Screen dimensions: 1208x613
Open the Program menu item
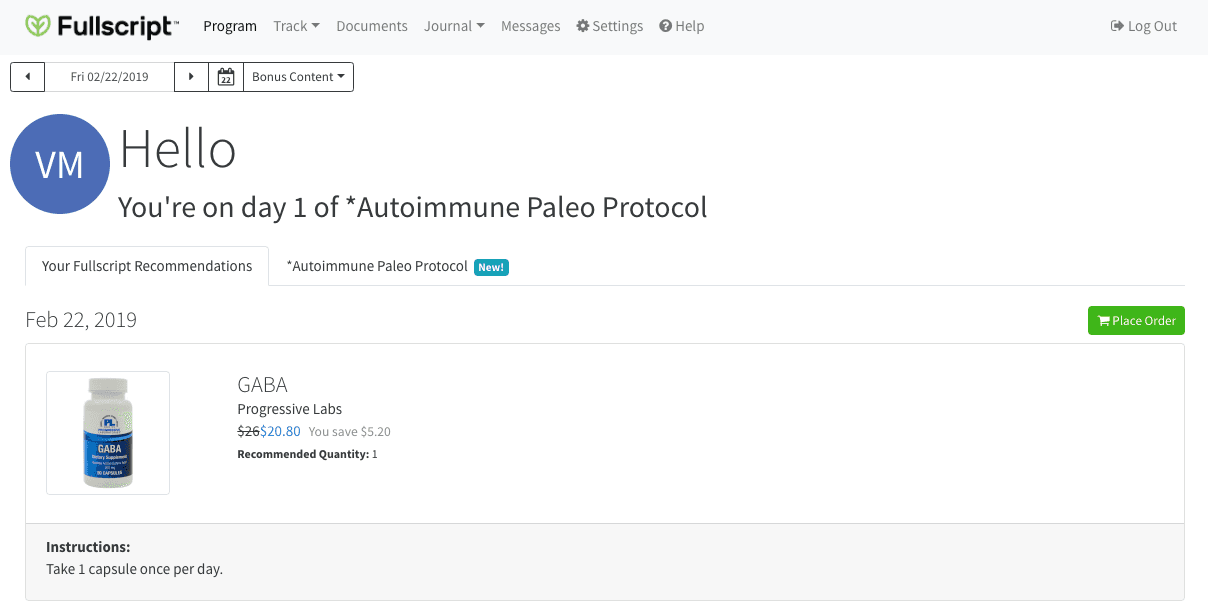230,26
